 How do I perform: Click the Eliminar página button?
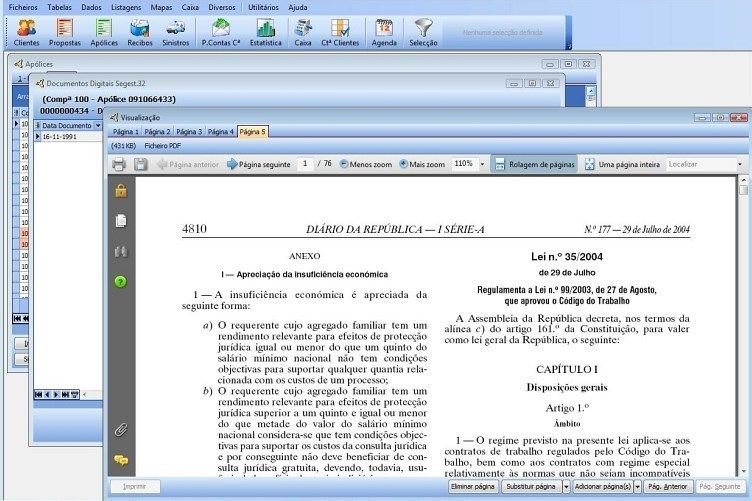[473, 487]
